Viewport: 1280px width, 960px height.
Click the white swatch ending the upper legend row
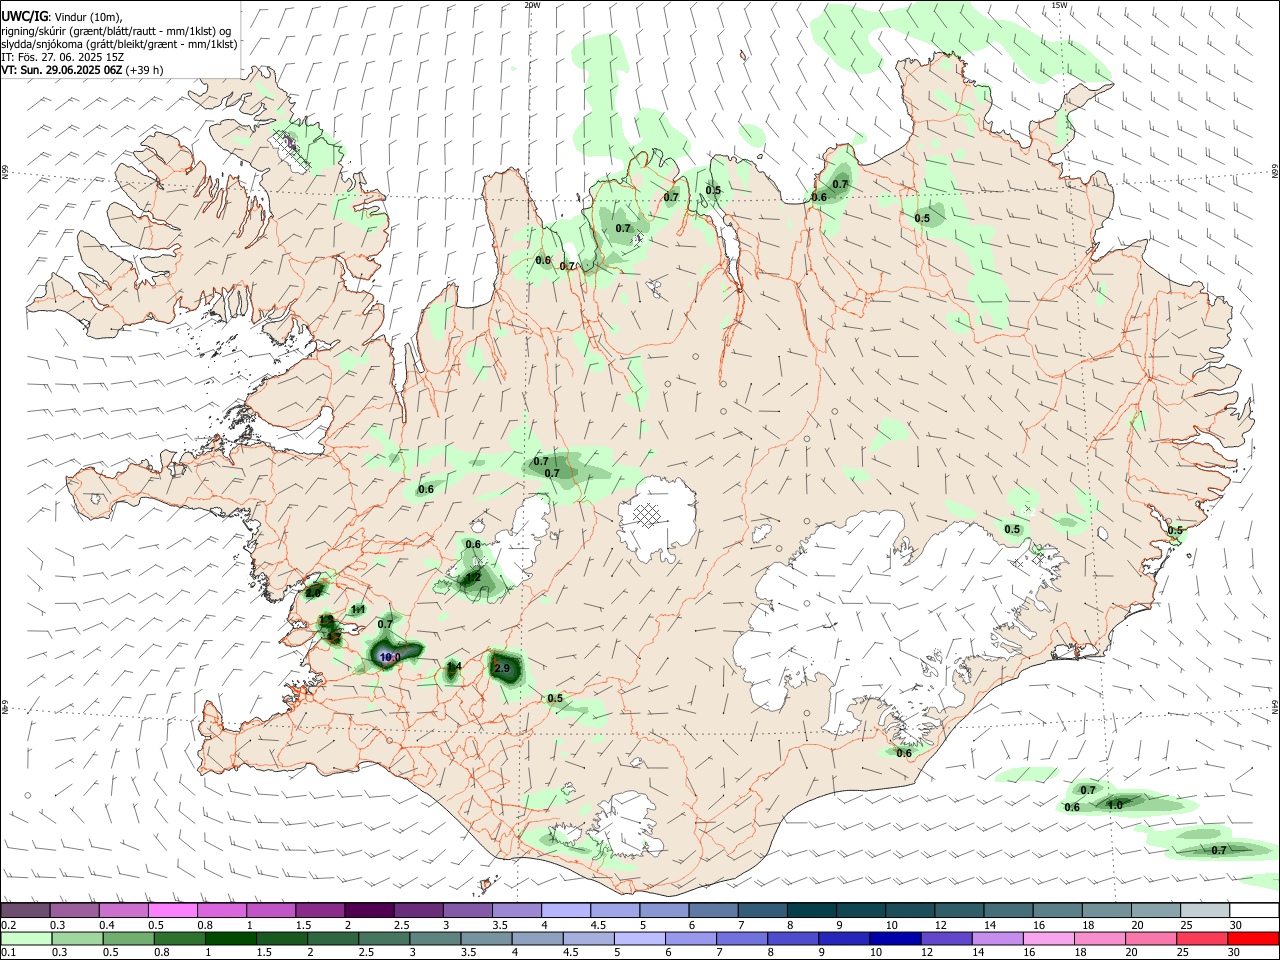tap(1253, 910)
